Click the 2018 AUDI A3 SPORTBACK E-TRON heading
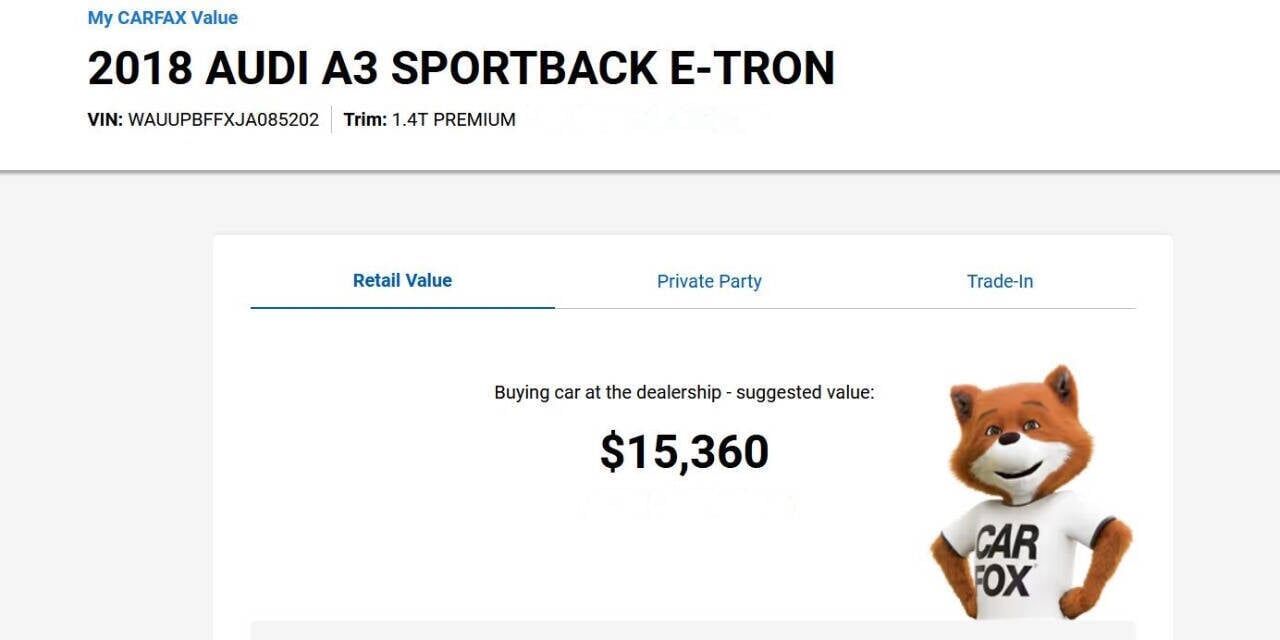The height and width of the screenshot is (640, 1280). coord(461,68)
